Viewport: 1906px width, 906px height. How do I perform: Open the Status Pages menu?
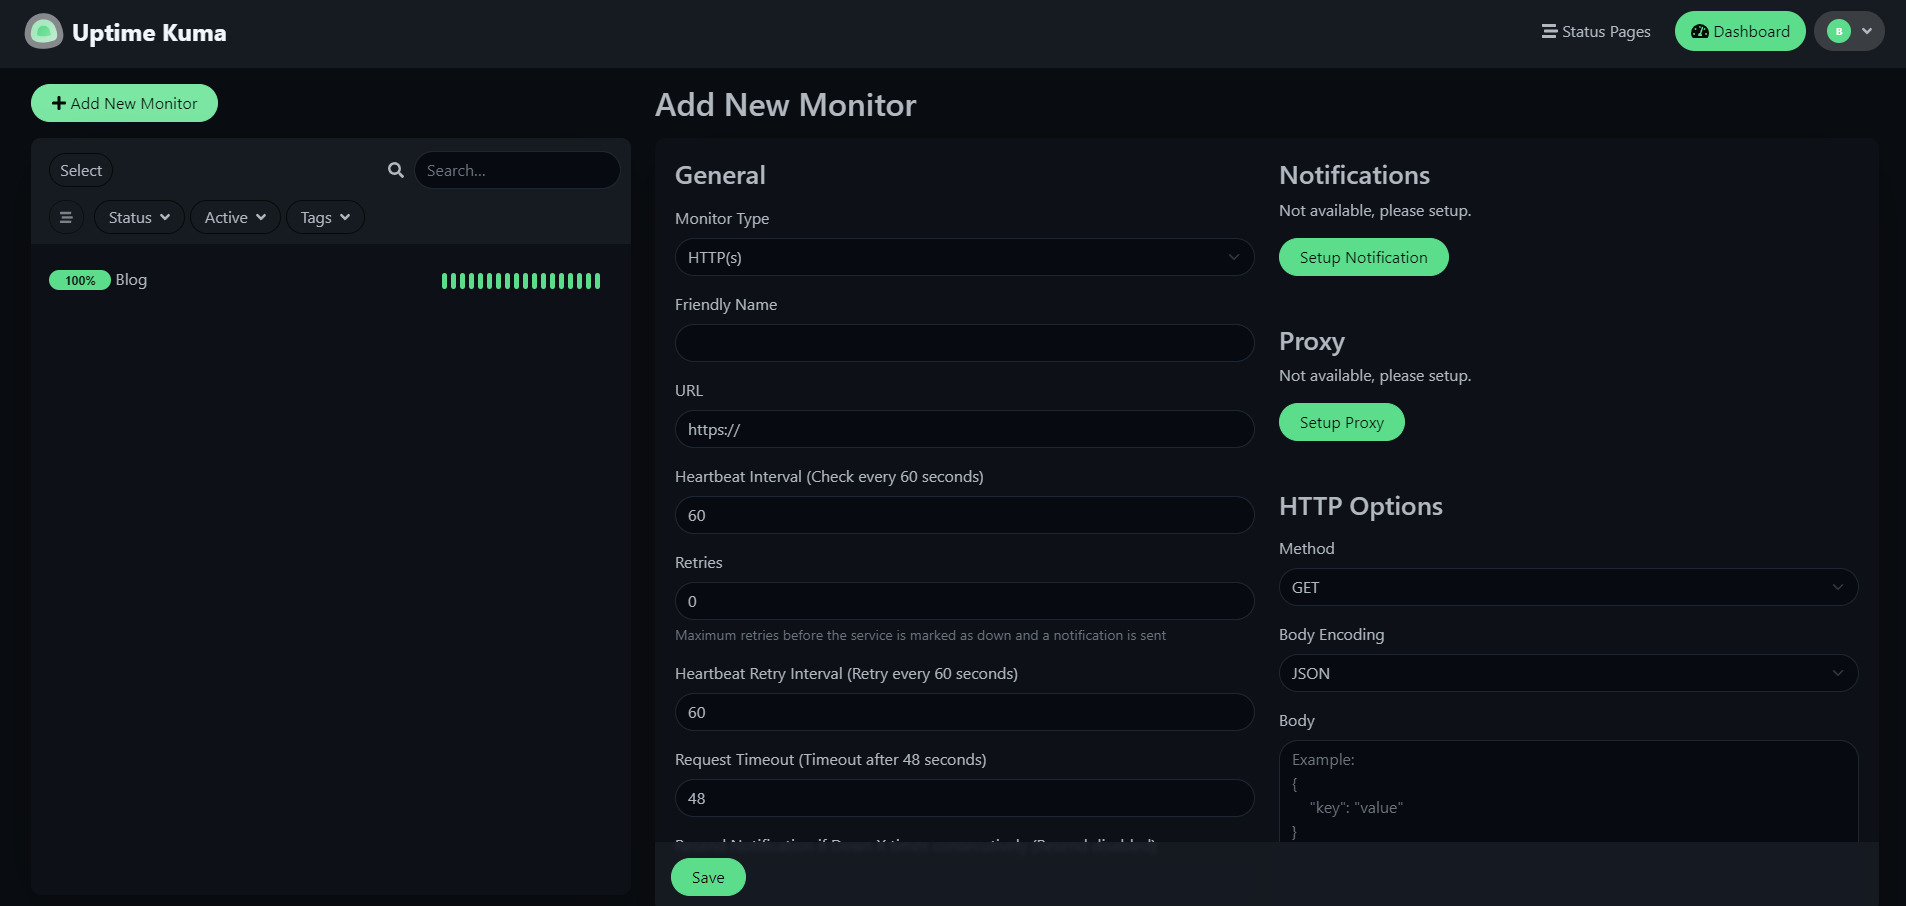(x=1605, y=31)
